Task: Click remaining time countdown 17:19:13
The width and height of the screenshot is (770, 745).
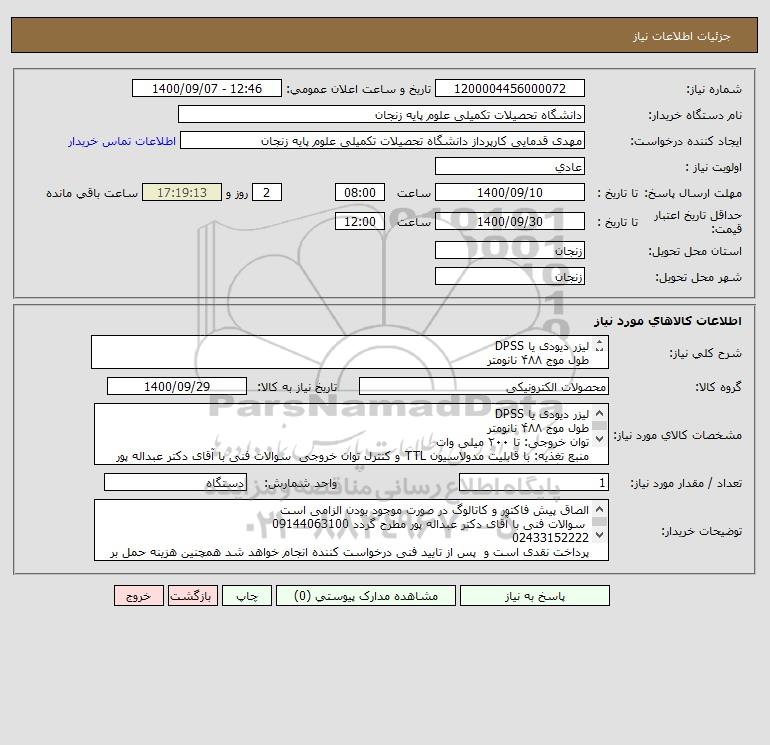Action: 182,193
